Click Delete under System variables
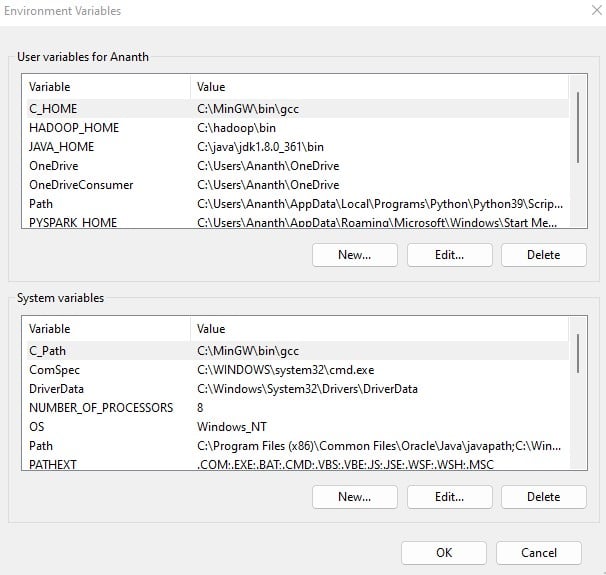 tap(544, 497)
